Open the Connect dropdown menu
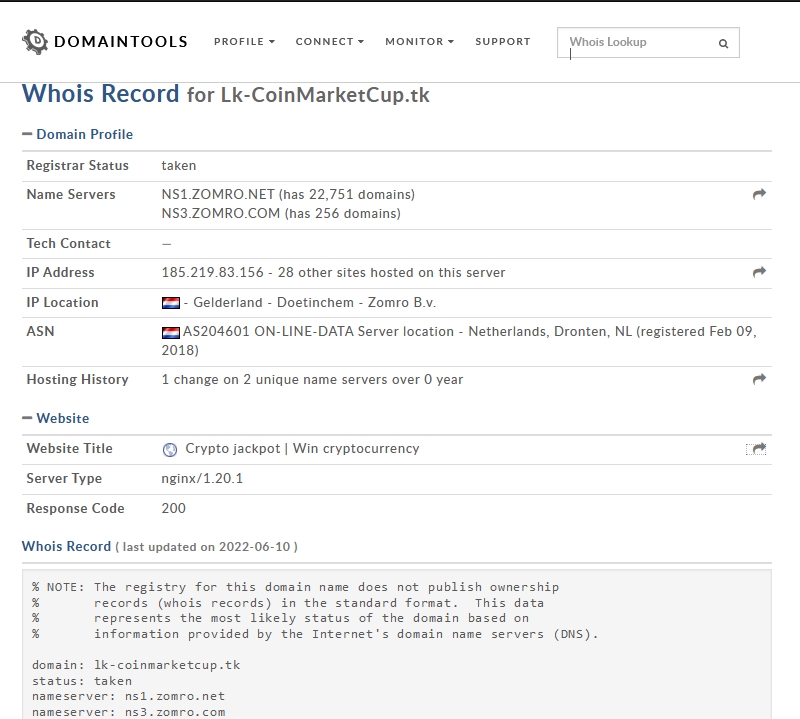The image size is (800, 719). click(x=330, y=41)
